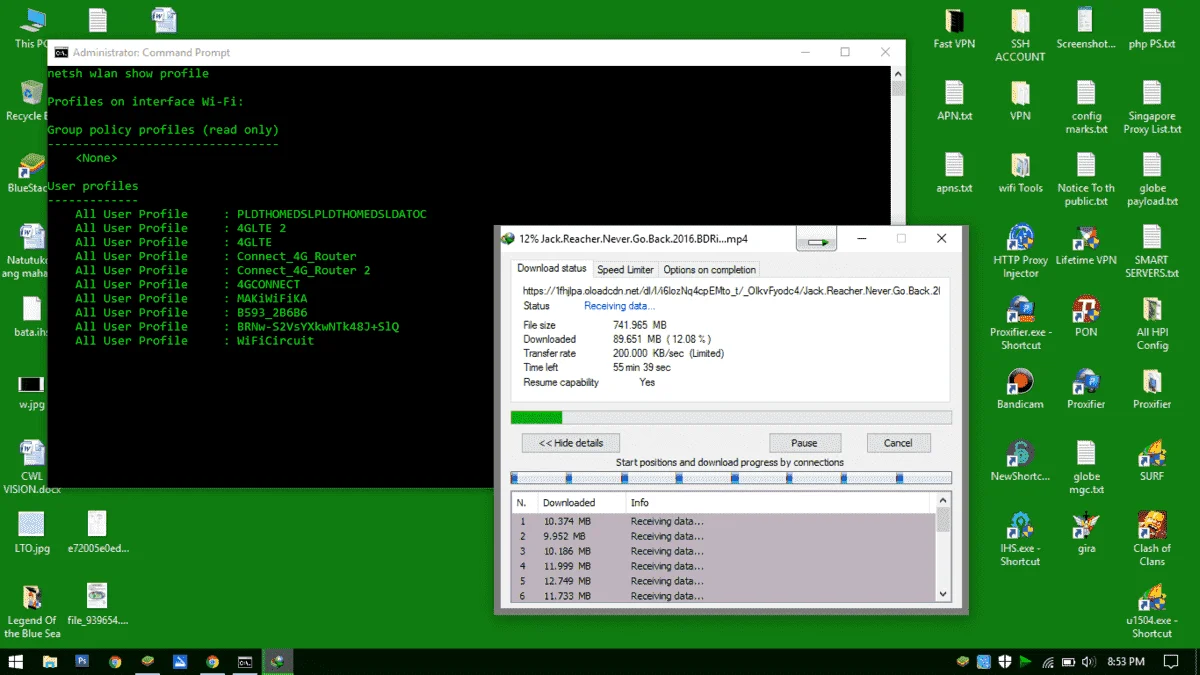Launch IHS.exe - Shortcut icon
This screenshot has height=675, width=1200.
(1020, 540)
